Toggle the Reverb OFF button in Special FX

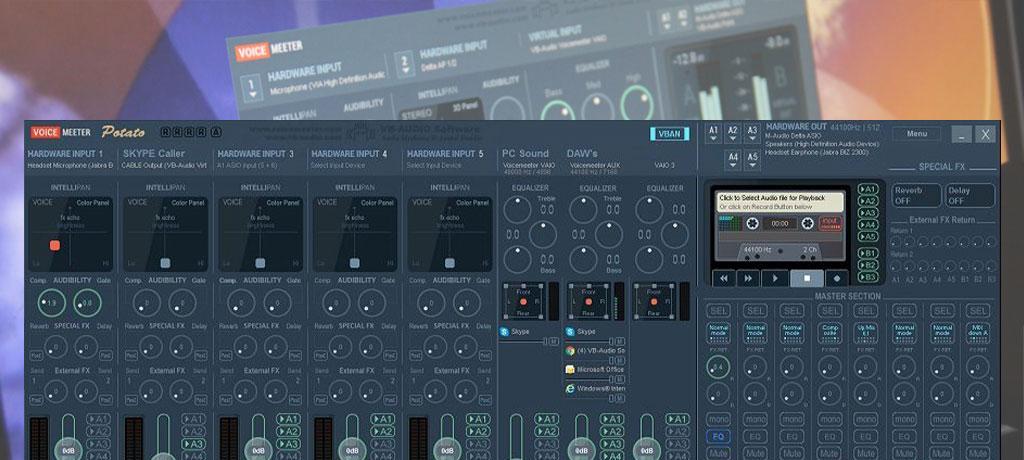point(916,195)
